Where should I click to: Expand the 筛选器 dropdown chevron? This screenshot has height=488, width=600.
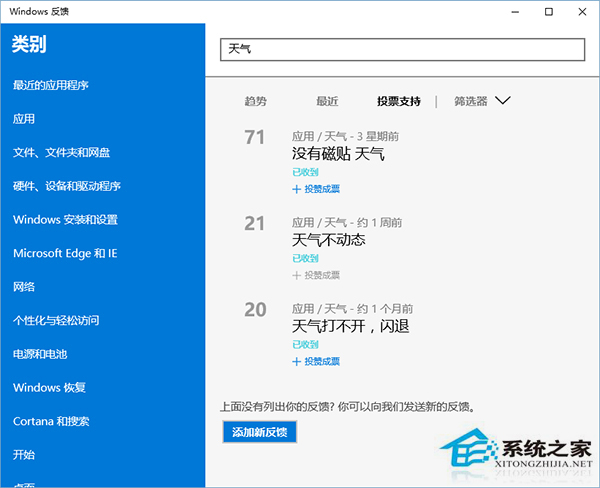(503, 101)
